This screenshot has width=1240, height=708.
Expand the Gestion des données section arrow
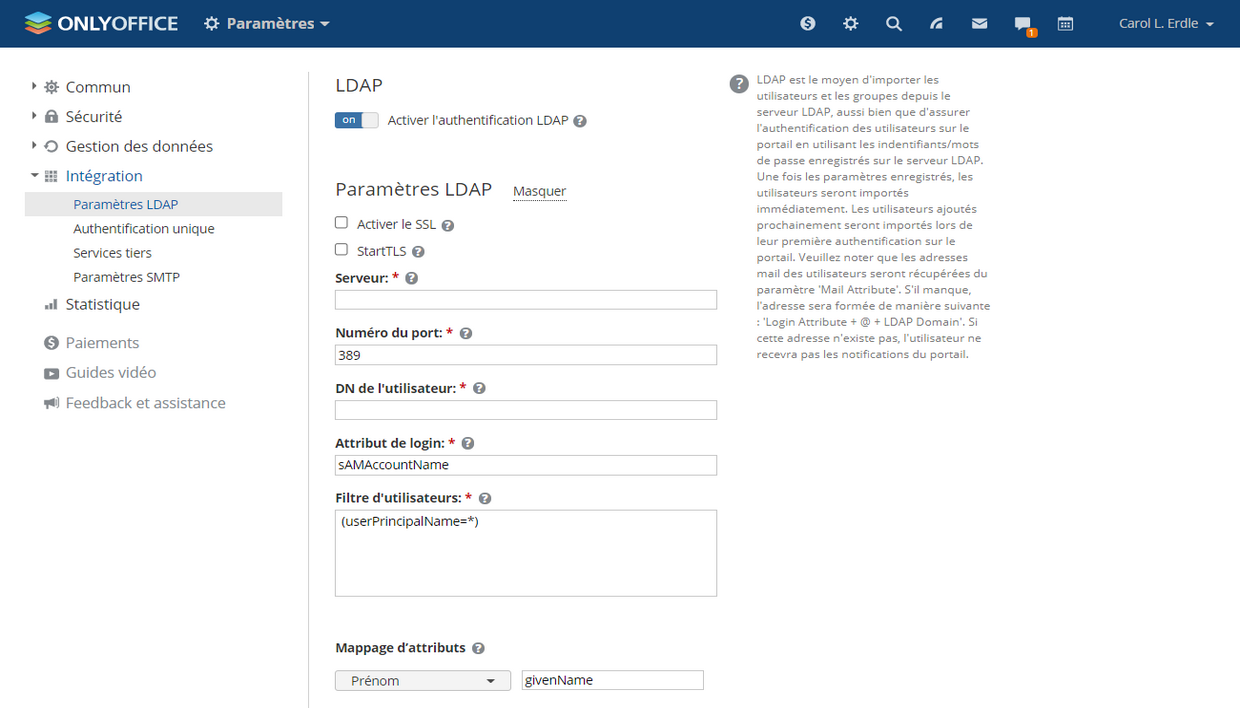tap(34, 146)
